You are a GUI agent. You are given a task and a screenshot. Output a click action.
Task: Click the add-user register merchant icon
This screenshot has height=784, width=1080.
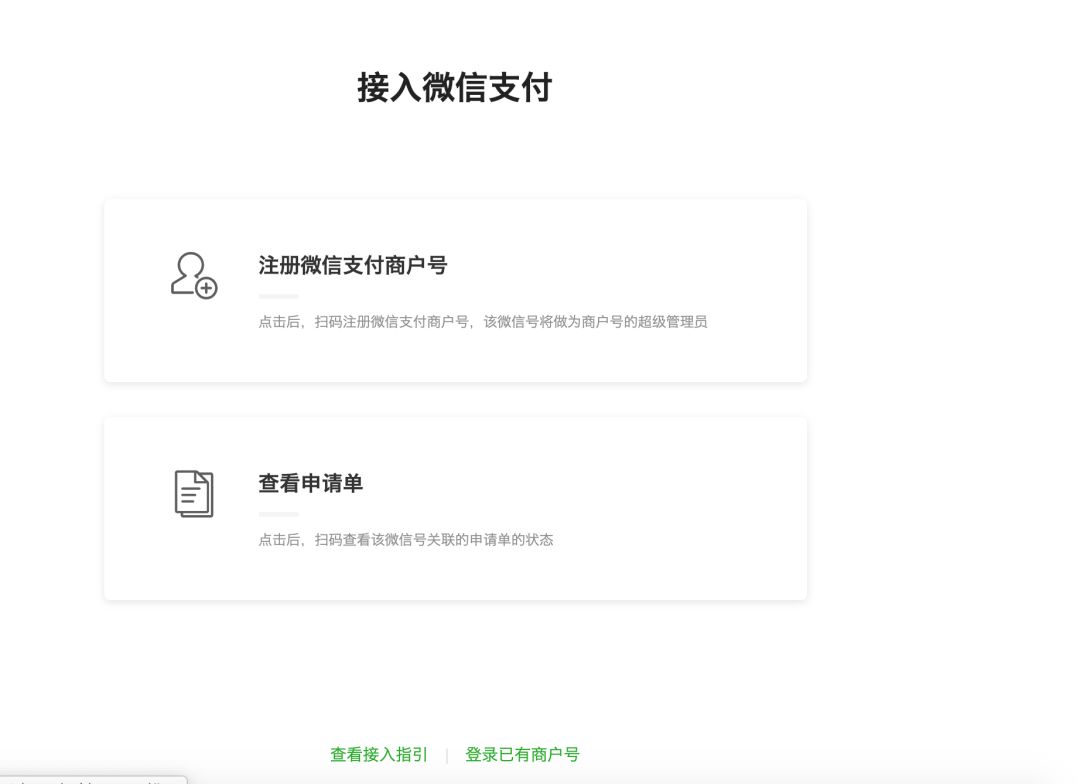click(194, 275)
